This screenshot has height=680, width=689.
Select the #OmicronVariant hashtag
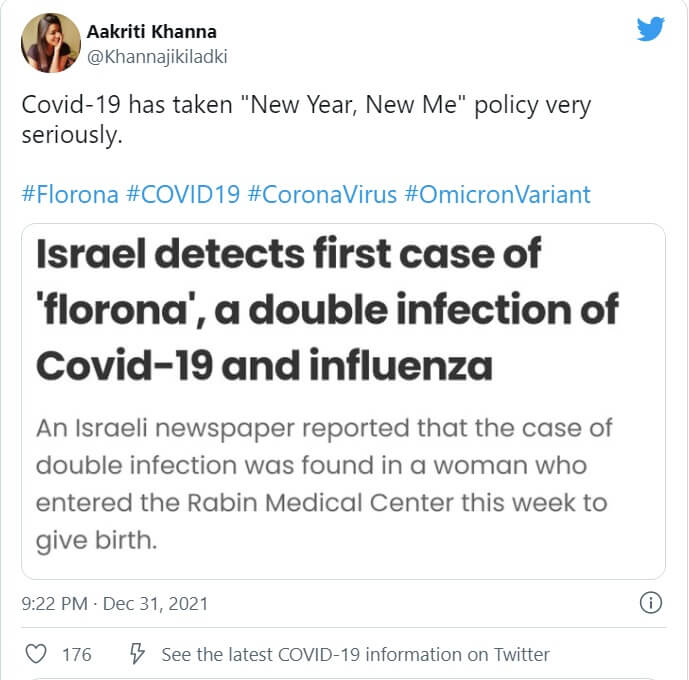click(497, 194)
